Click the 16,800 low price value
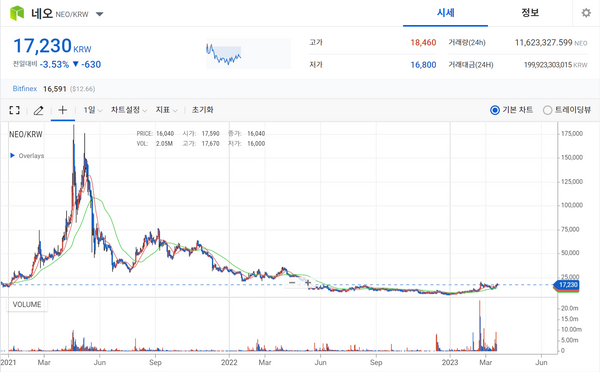 (423, 65)
